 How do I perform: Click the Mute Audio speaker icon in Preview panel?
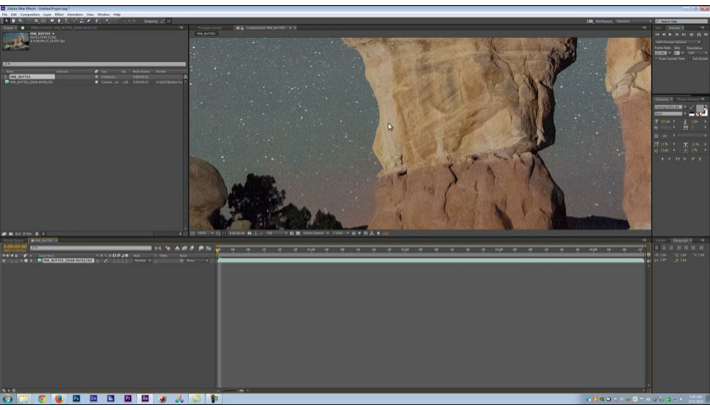tap(691, 34)
